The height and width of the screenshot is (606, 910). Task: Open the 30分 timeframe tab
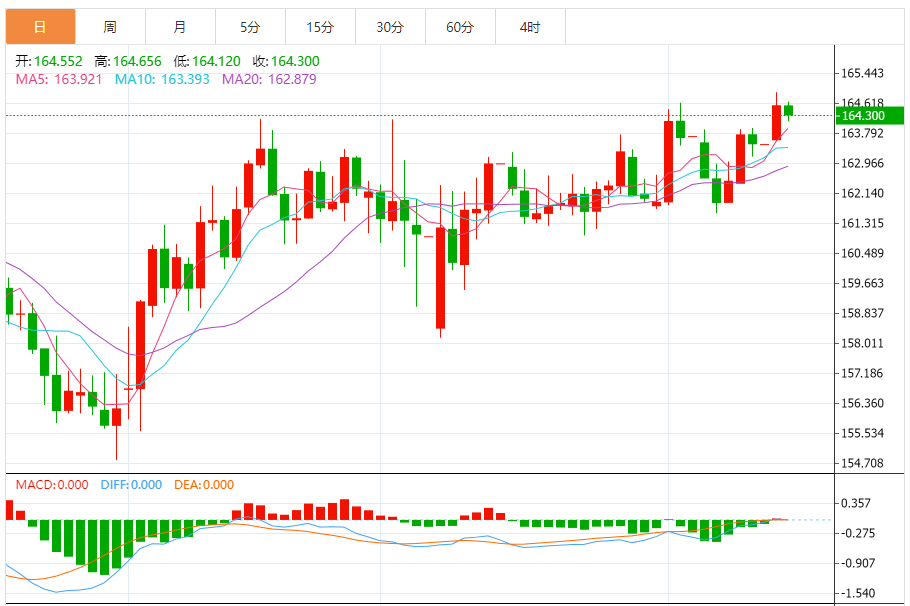coord(391,27)
